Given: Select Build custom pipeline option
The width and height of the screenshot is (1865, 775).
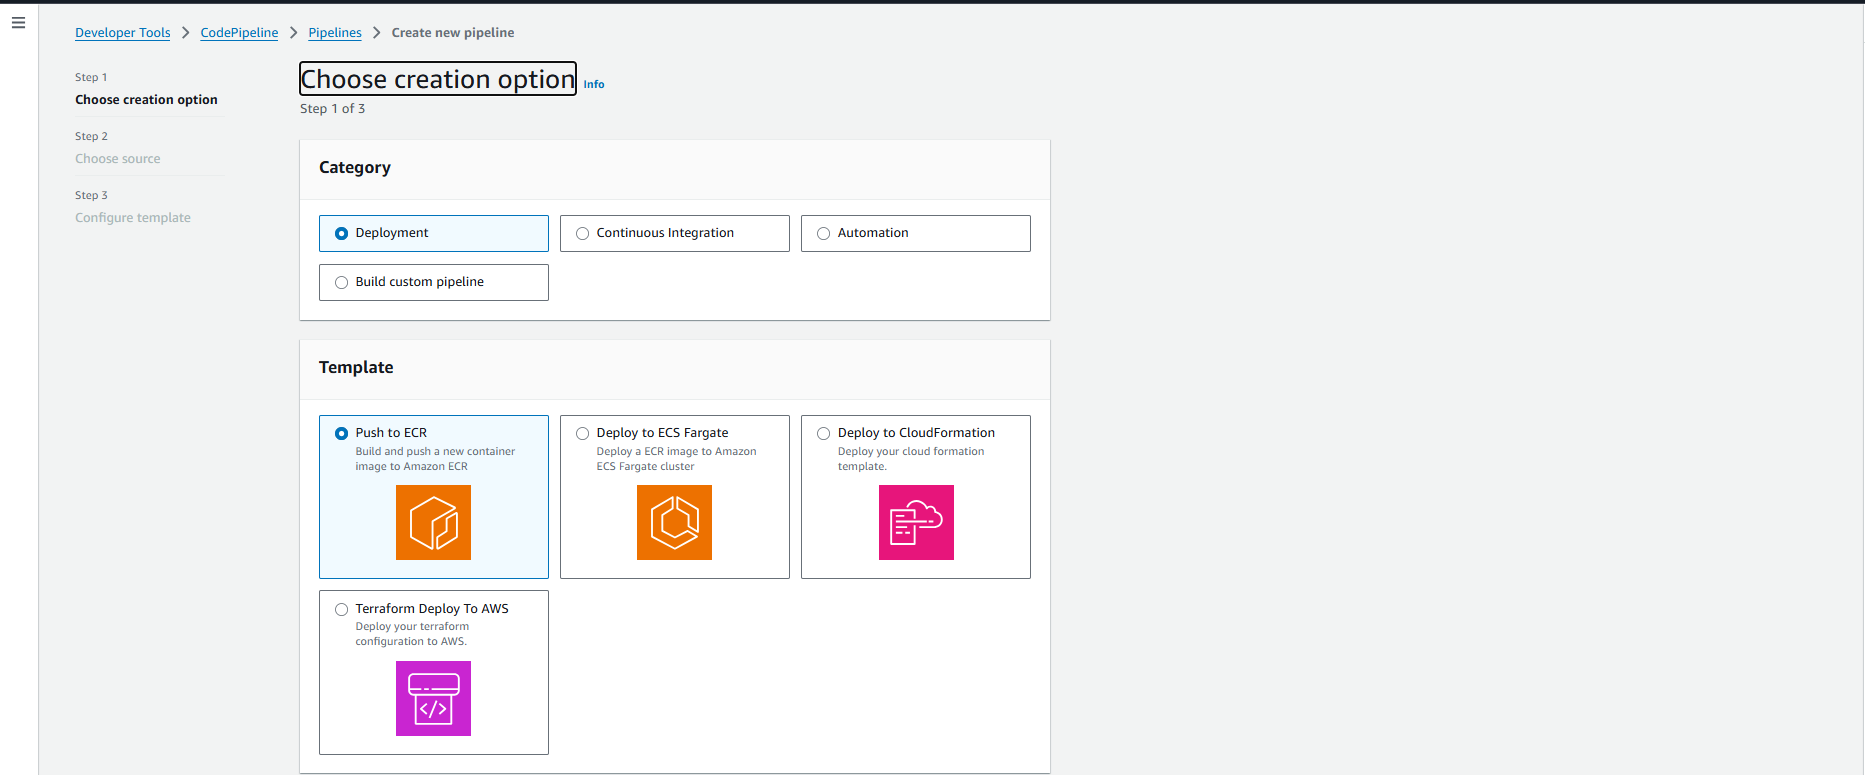Looking at the screenshot, I should tap(342, 283).
